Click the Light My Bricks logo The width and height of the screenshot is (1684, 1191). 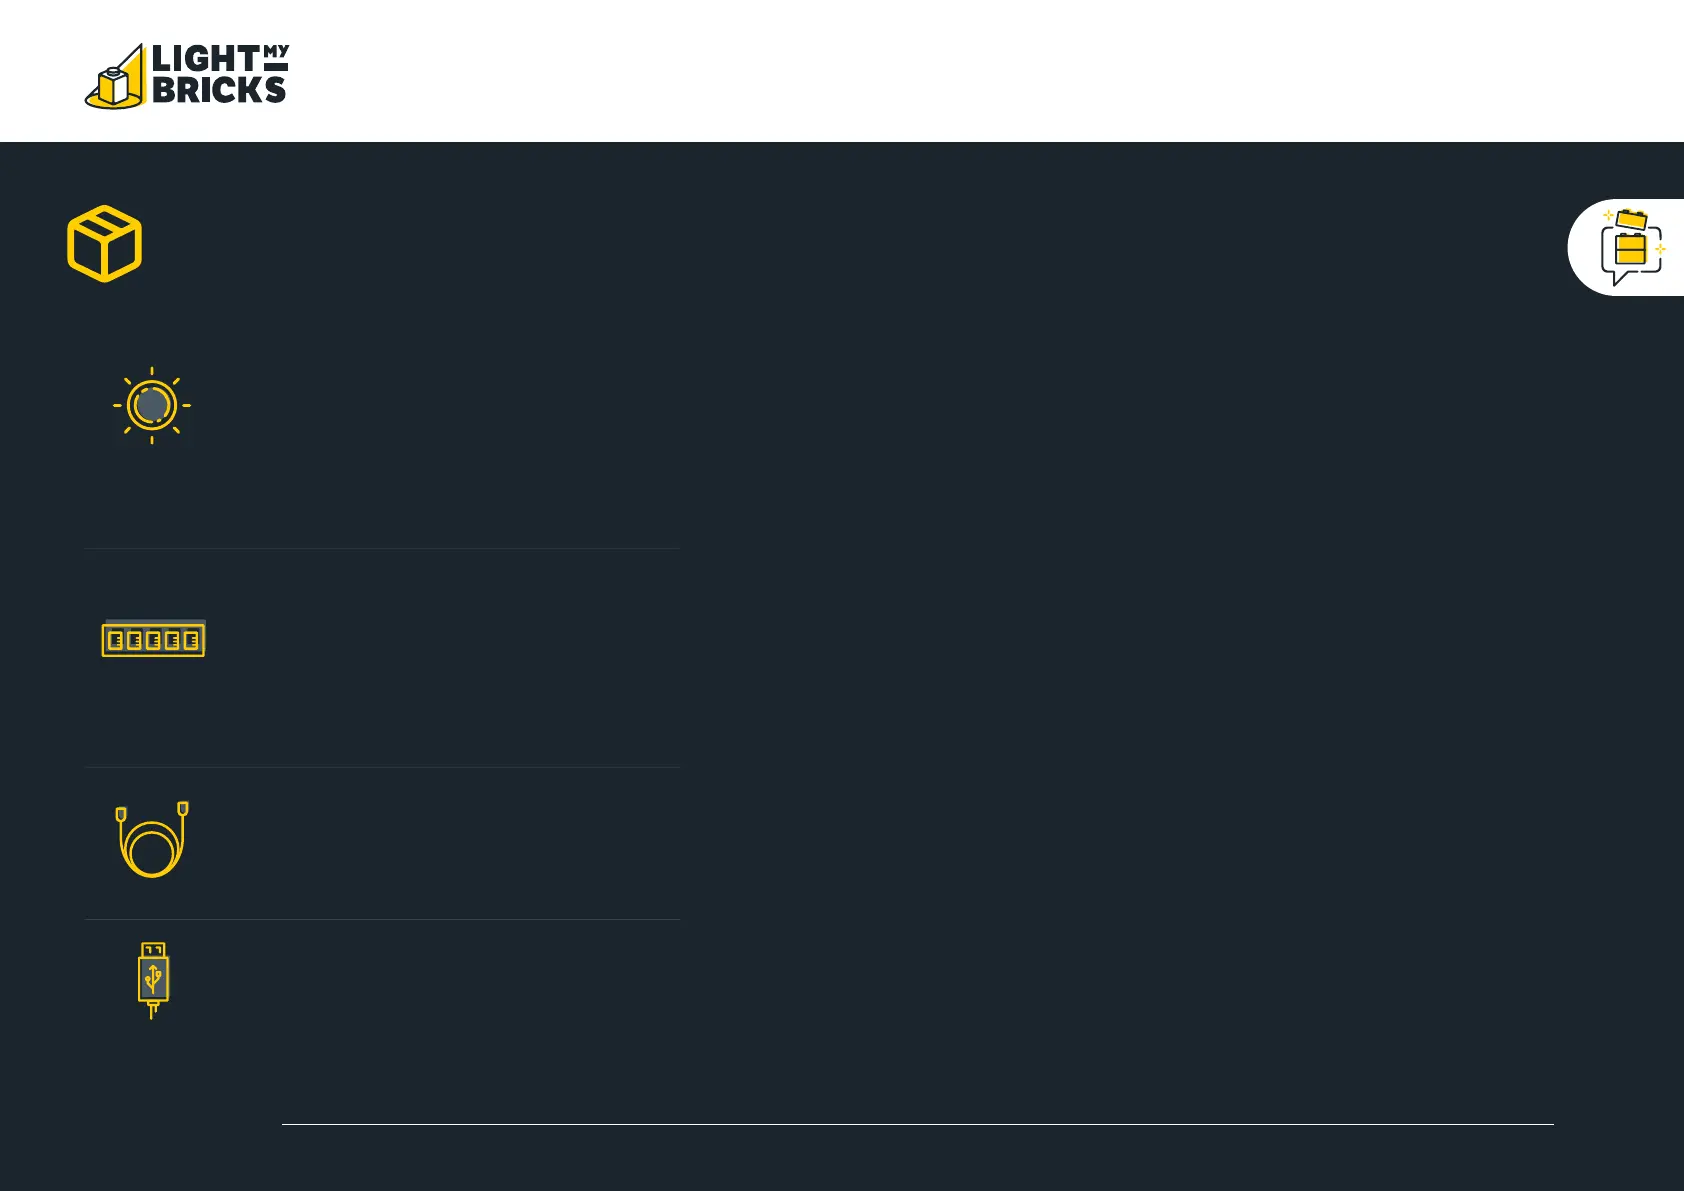point(187,76)
